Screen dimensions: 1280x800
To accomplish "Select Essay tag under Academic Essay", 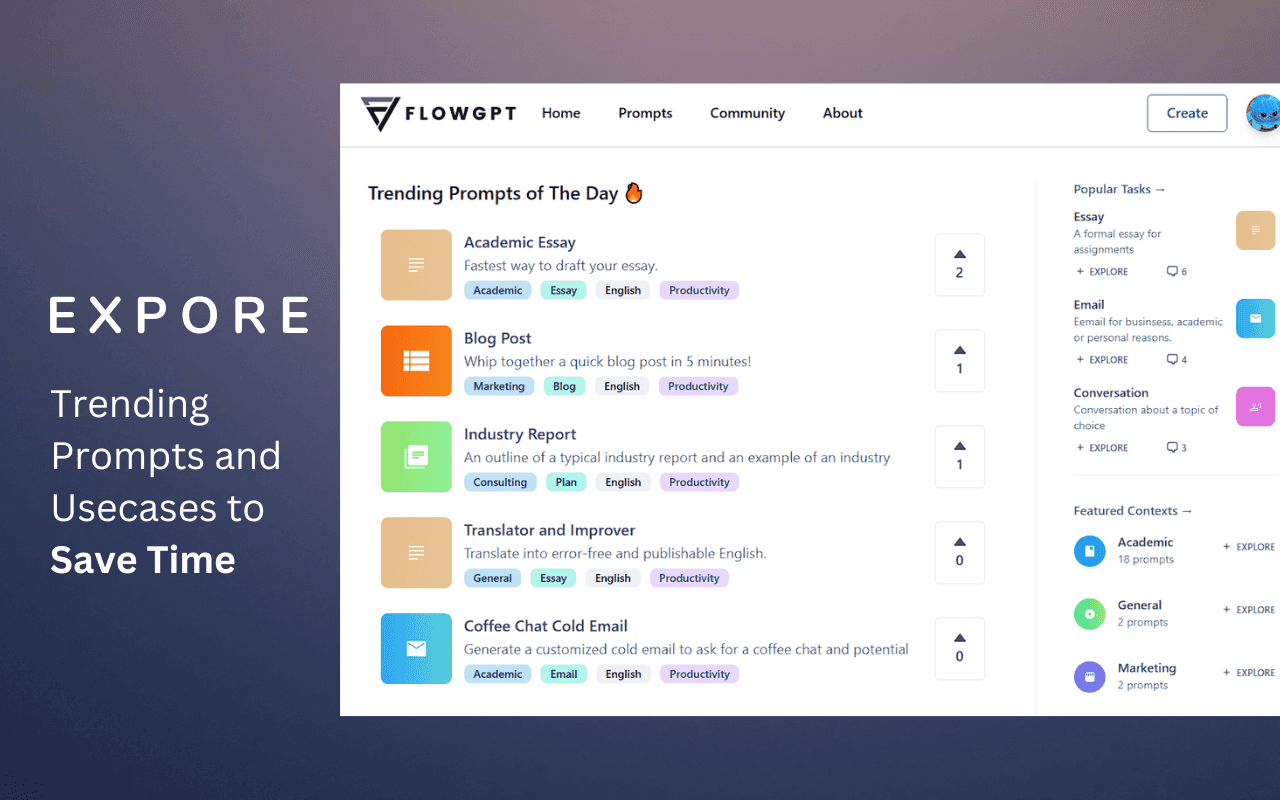I will [564, 290].
